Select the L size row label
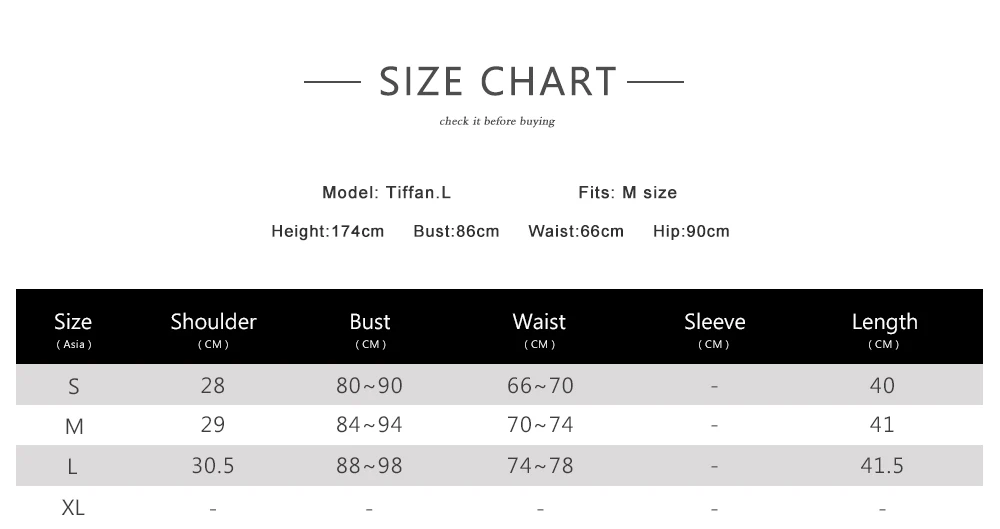 click(72, 467)
